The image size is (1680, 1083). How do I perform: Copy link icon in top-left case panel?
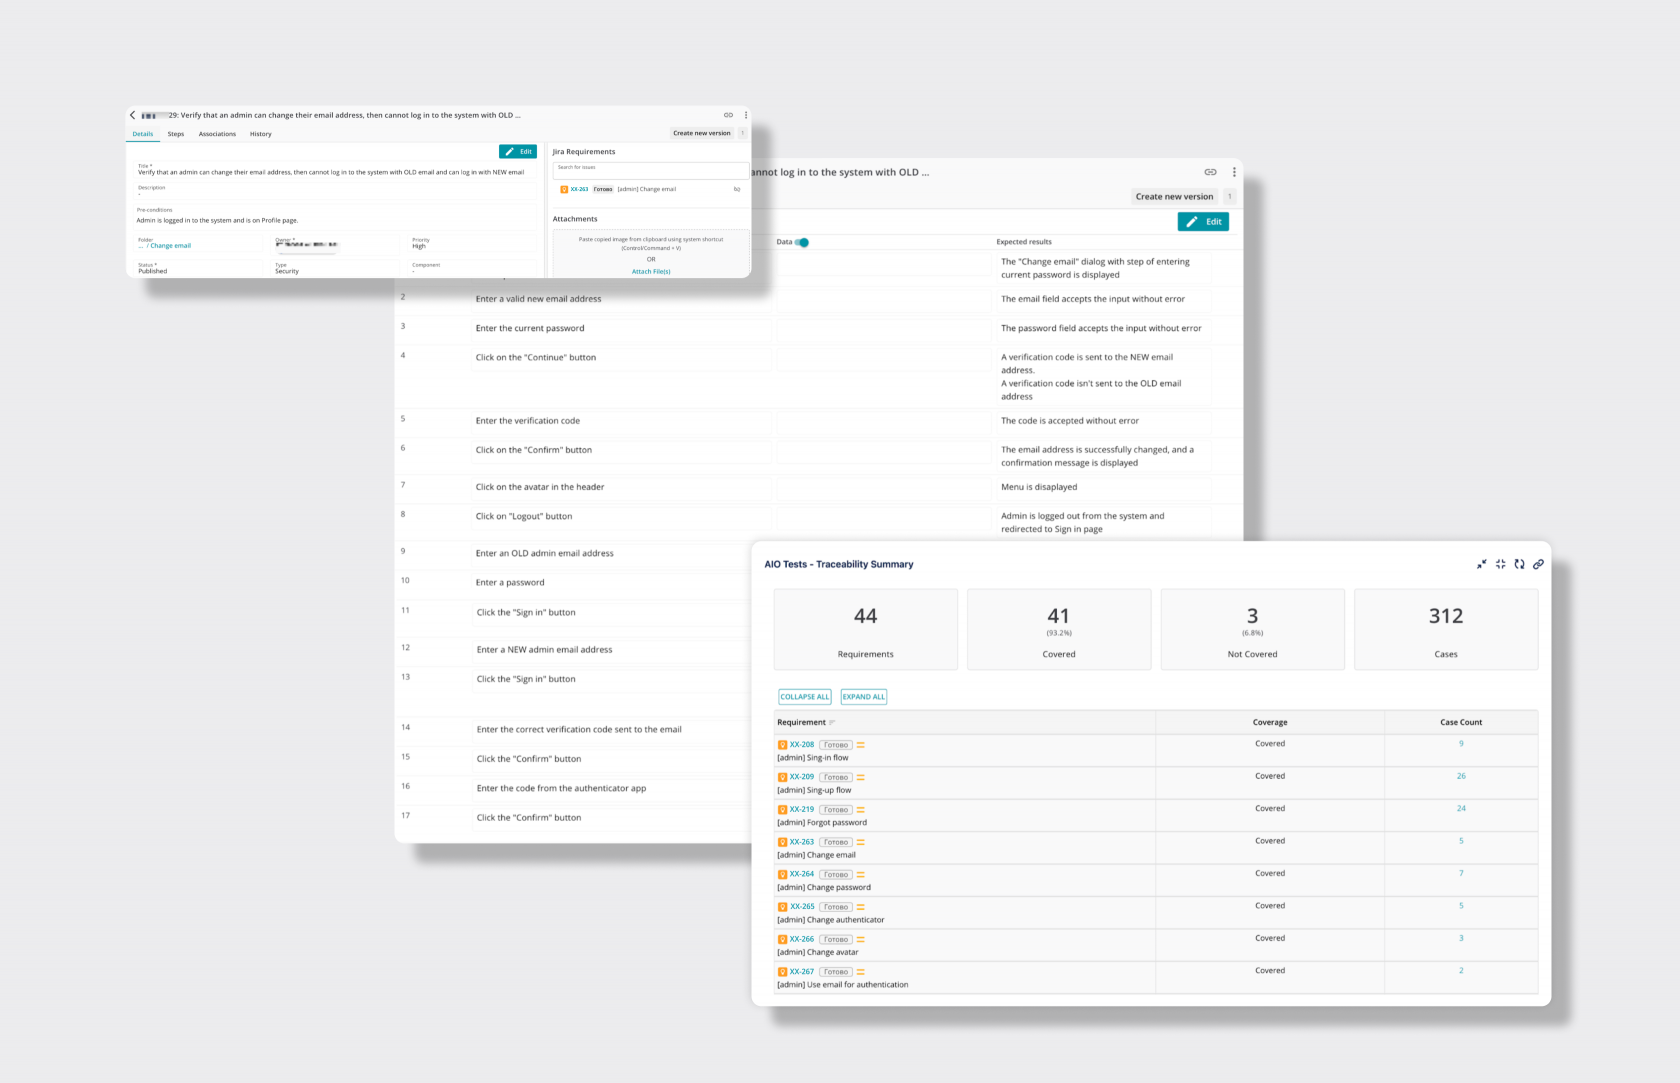(728, 115)
